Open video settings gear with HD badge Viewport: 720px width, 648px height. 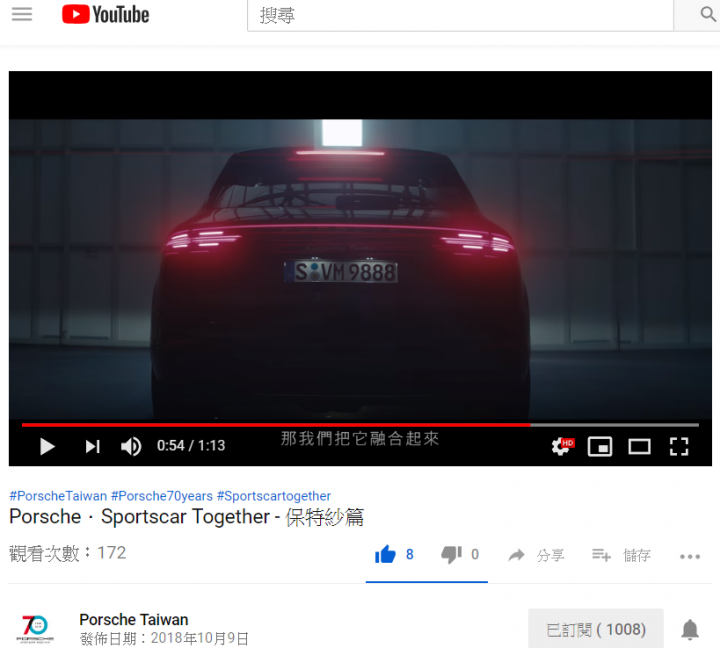[562, 446]
